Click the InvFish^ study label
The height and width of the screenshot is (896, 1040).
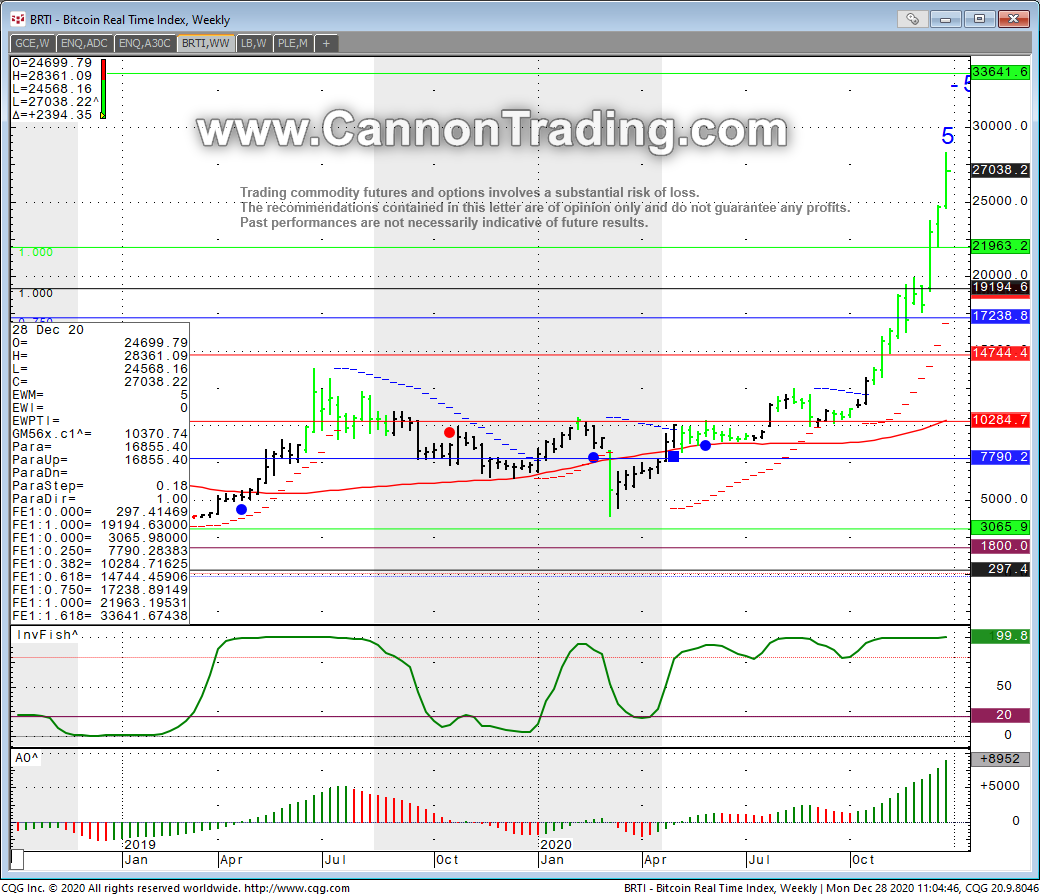coord(46,636)
